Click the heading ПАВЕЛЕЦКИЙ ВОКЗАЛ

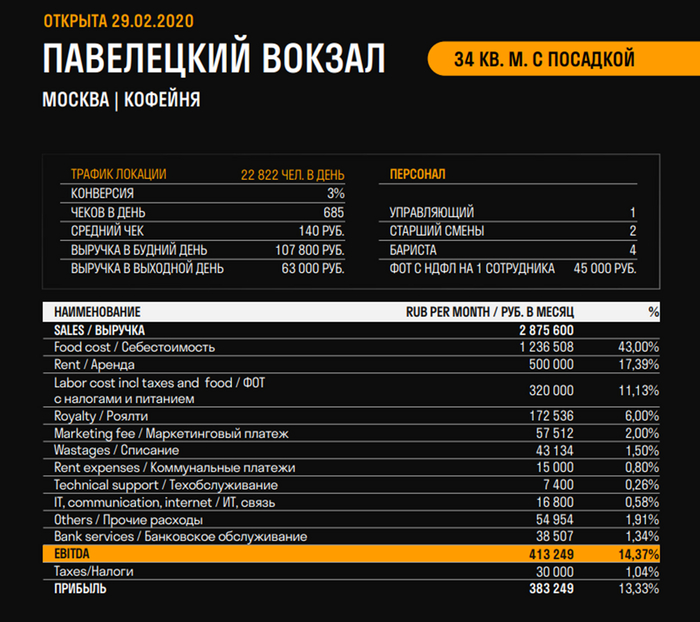(x=214, y=58)
